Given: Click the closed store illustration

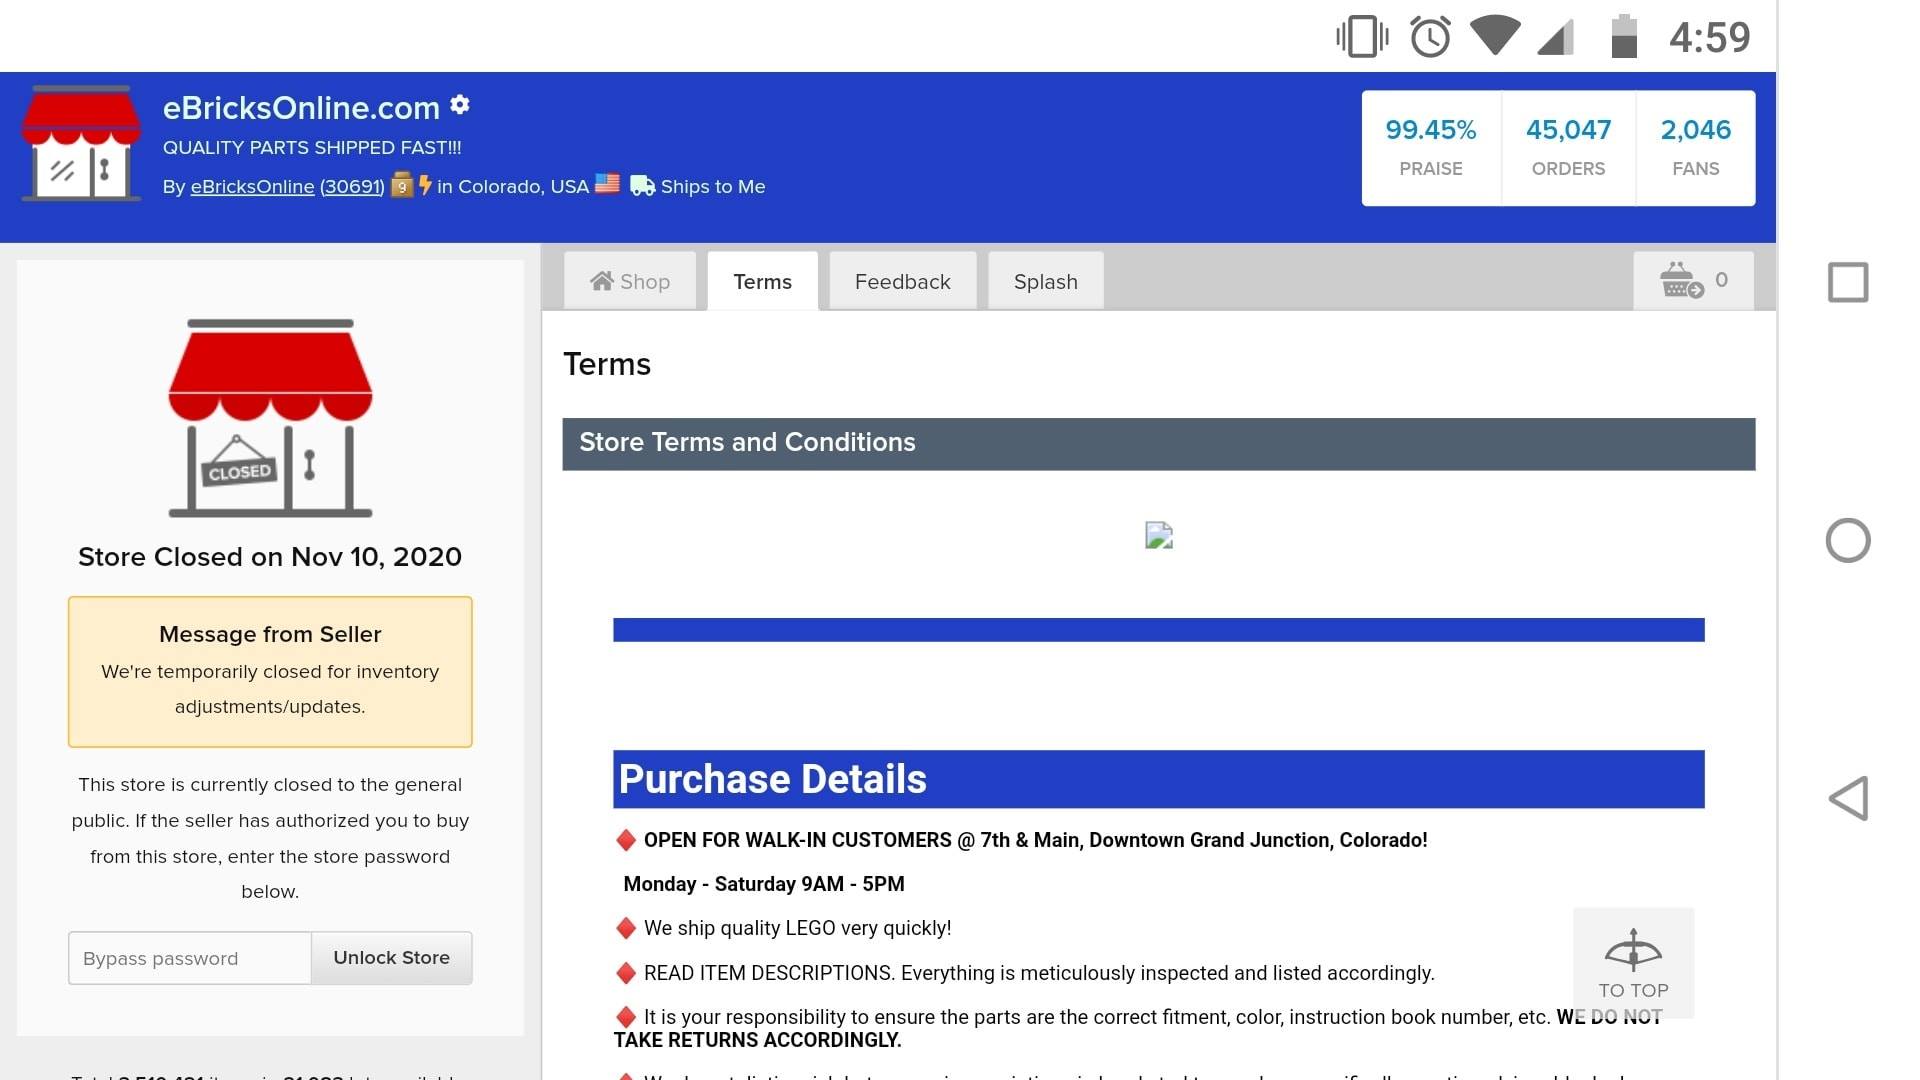Looking at the screenshot, I should (270, 418).
